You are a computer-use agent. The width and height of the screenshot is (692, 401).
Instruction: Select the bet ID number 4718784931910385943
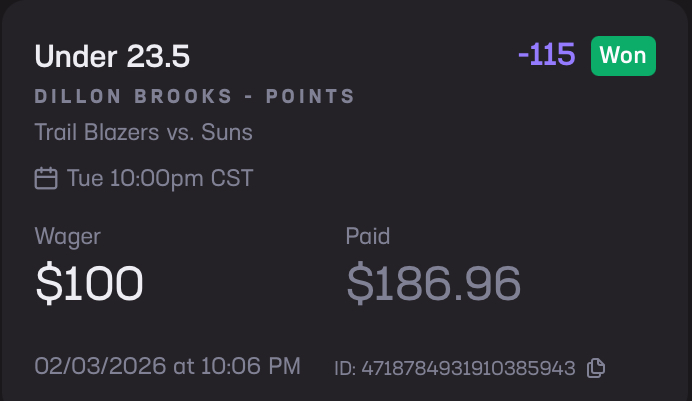pos(469,368)
